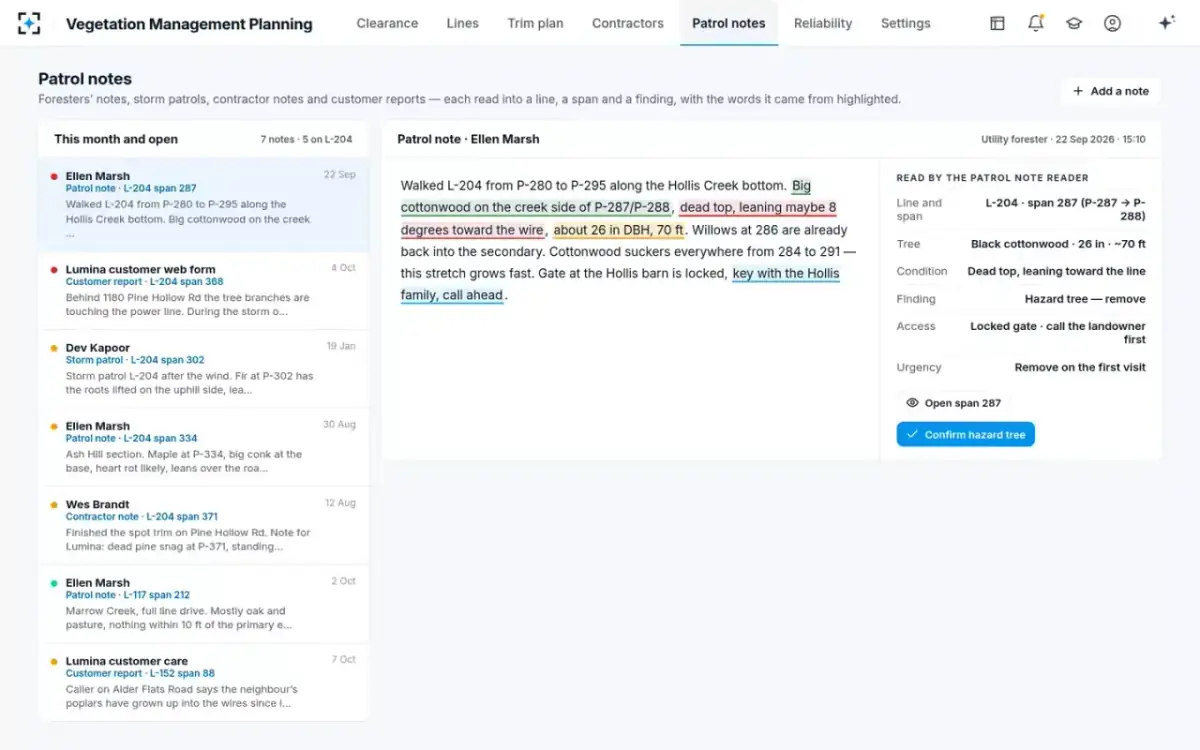The height and width of the screenshot is (750, 1200).
Task: Open the Contractors tab
Action: [628, 23]
